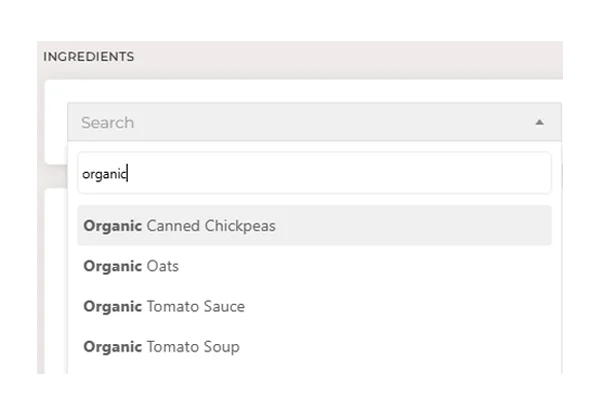
Task: Click the highlighted Chickpeas result row
Action: coord(314,225)
